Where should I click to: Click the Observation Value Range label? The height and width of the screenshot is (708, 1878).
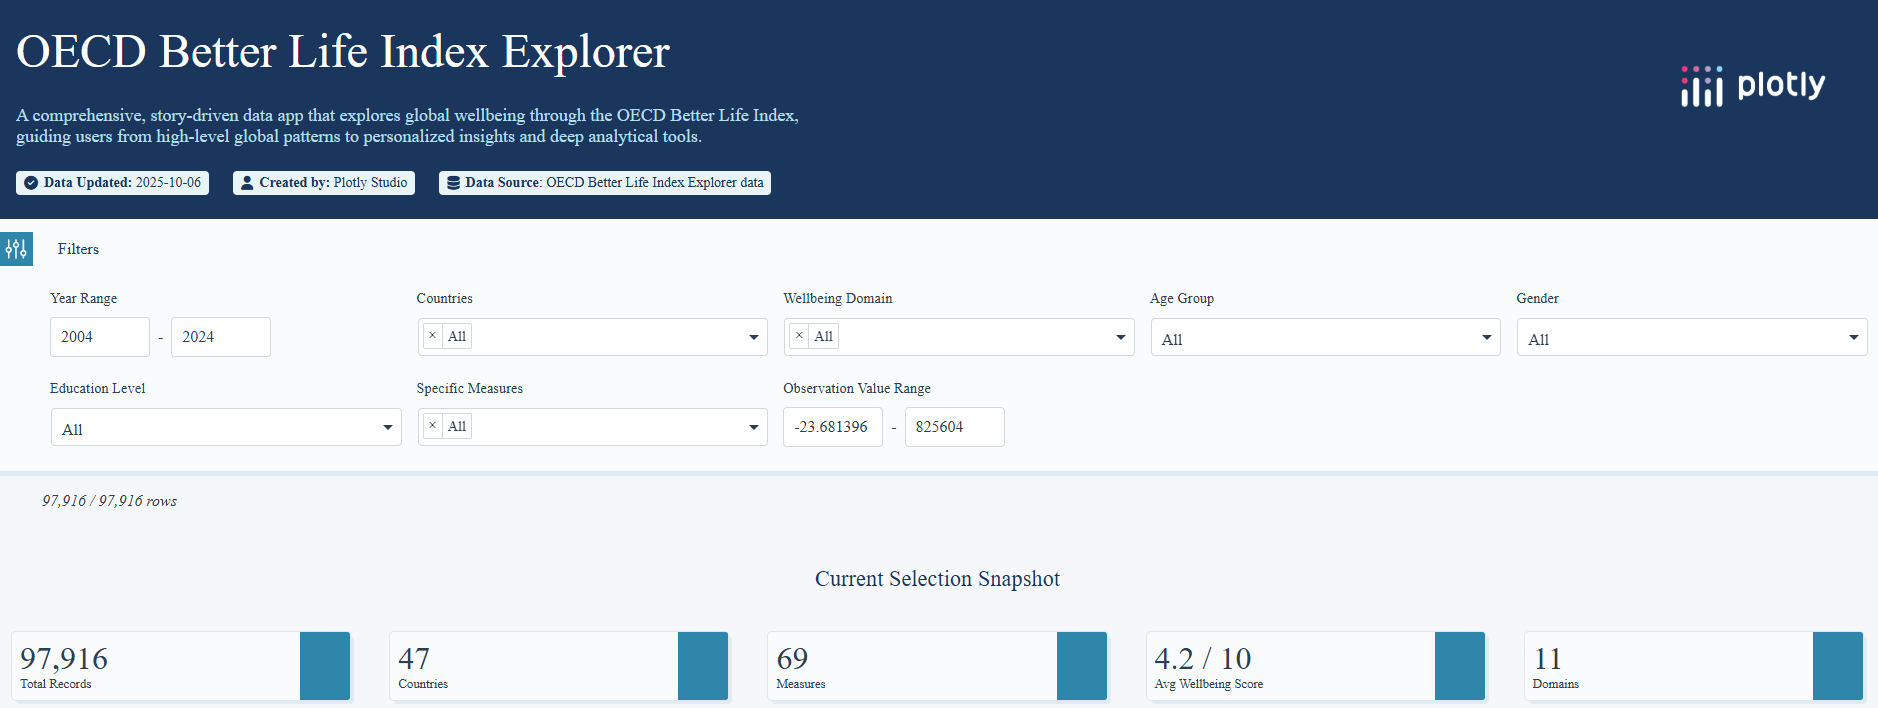pyautogui.click(x=857, y=388)
